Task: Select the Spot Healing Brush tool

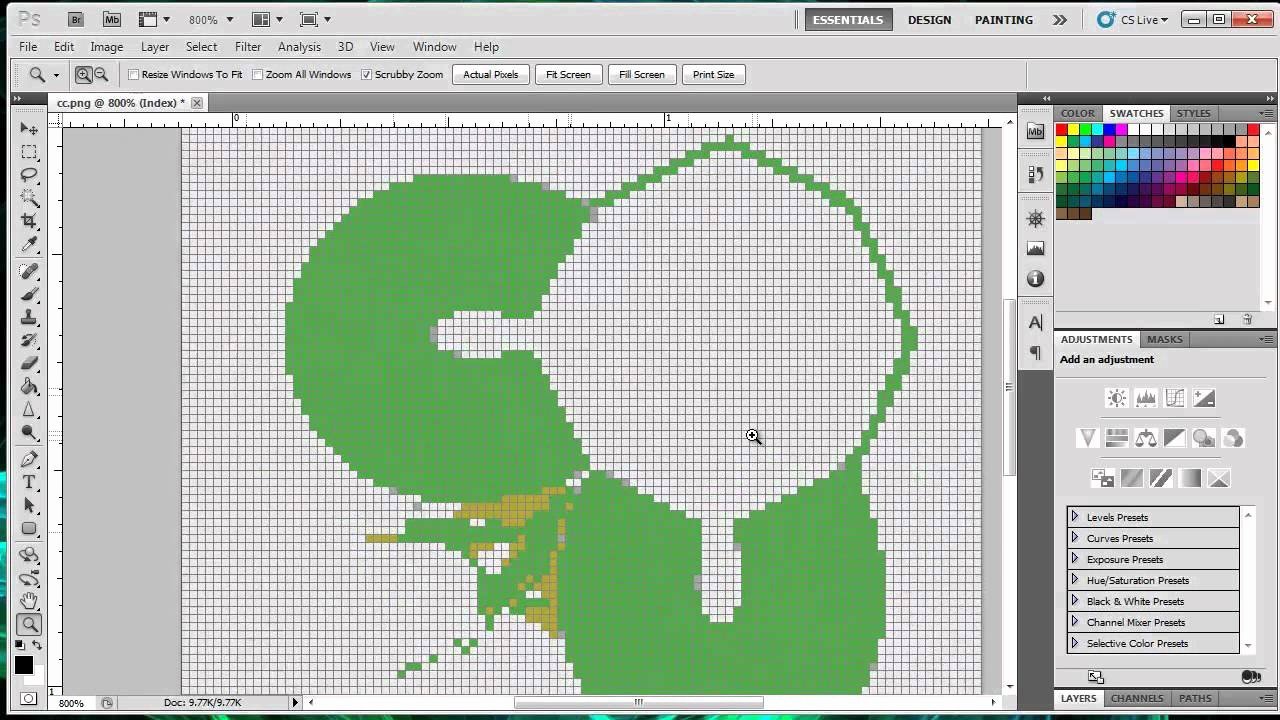Action: [x=29, y=272]
